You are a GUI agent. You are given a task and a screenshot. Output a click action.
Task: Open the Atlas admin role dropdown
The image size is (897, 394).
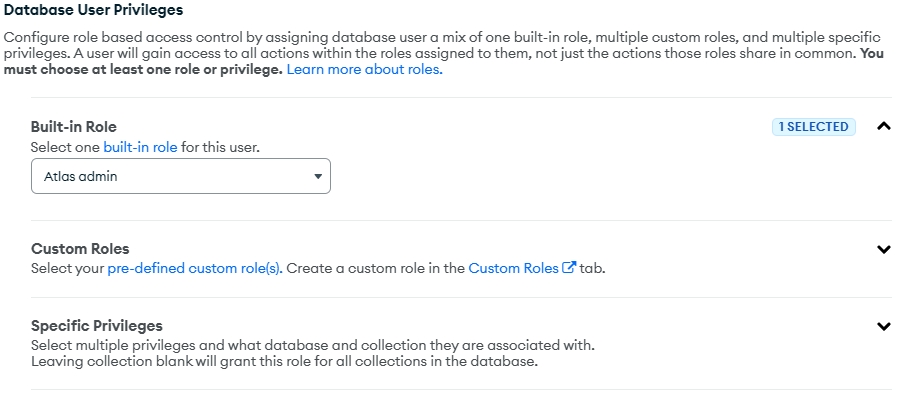[181, 176]
